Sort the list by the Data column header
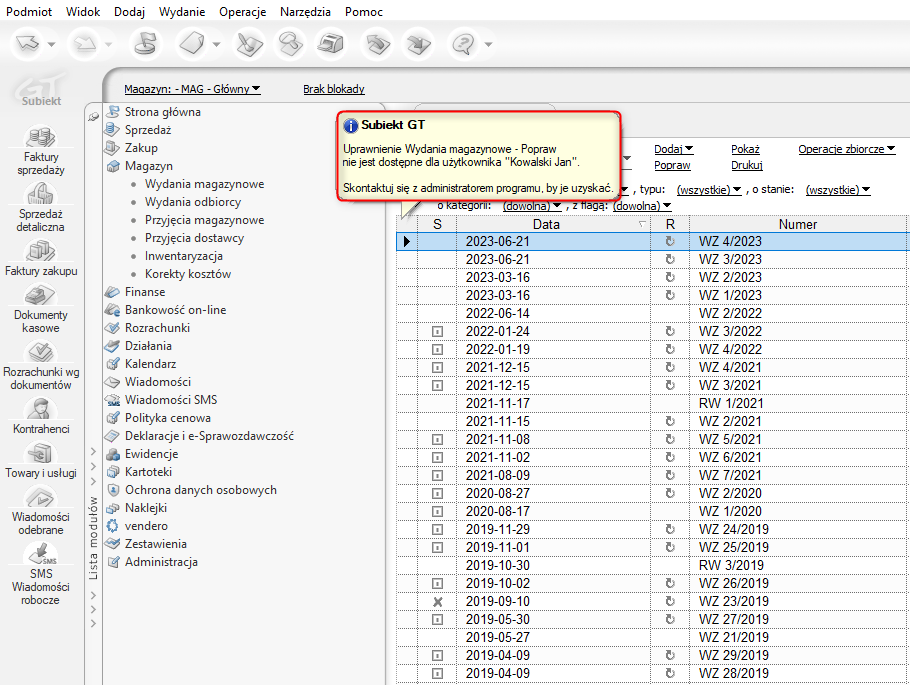This screenshot has height=685, width=910. (546, 224)
